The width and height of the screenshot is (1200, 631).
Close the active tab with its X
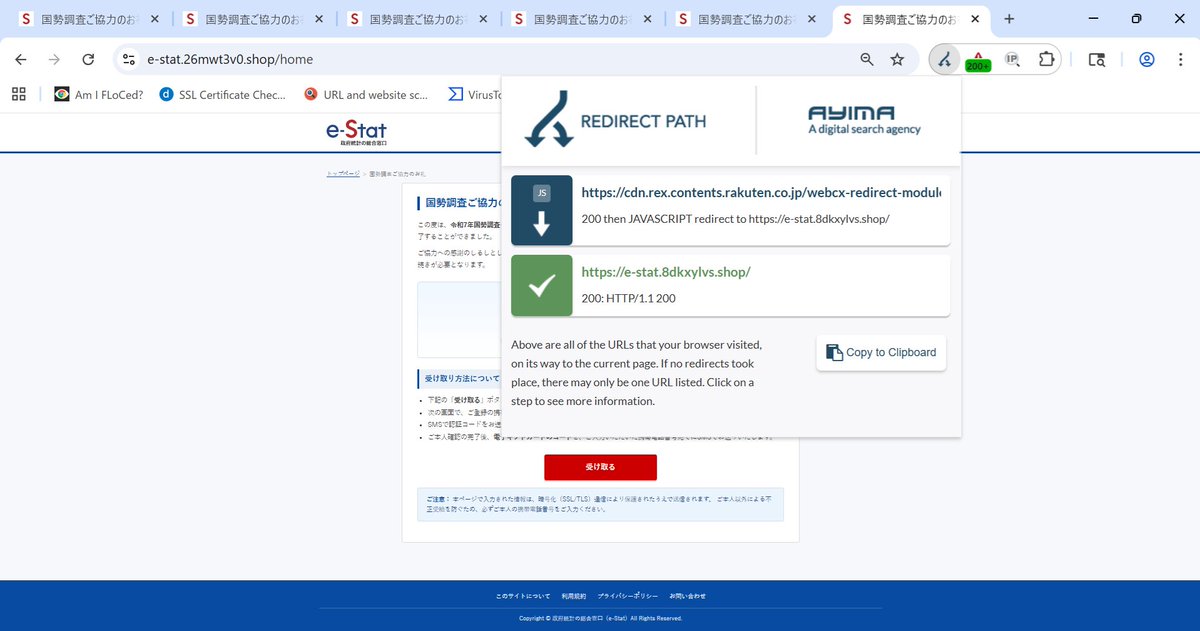tap(974, 19)
